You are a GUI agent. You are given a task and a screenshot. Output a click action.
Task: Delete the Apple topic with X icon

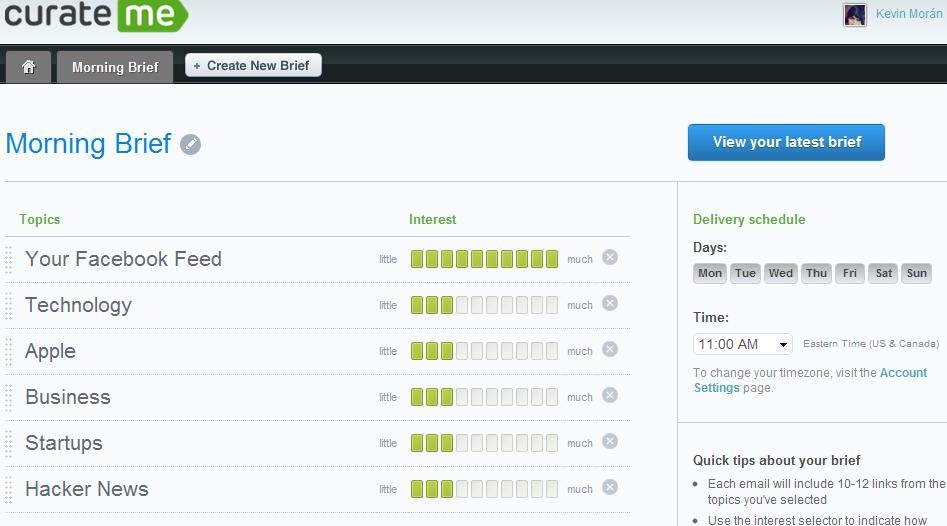(609, 349)
